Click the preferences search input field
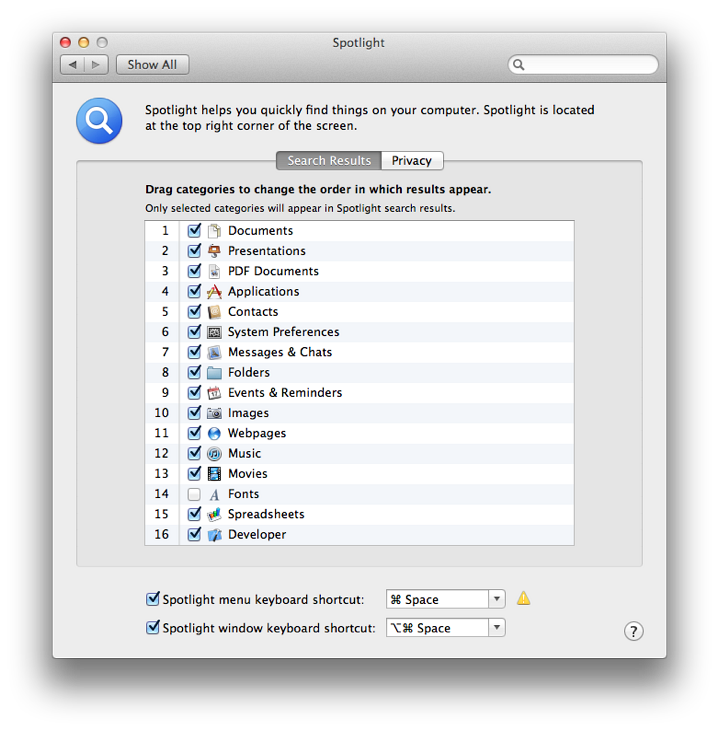719x731 pixels. (x=583, y=65)
